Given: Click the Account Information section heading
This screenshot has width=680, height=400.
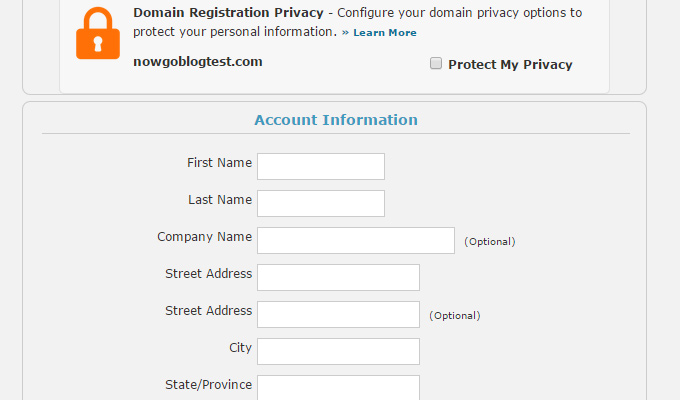Looking at the screenshot, I should coord(336,120).
